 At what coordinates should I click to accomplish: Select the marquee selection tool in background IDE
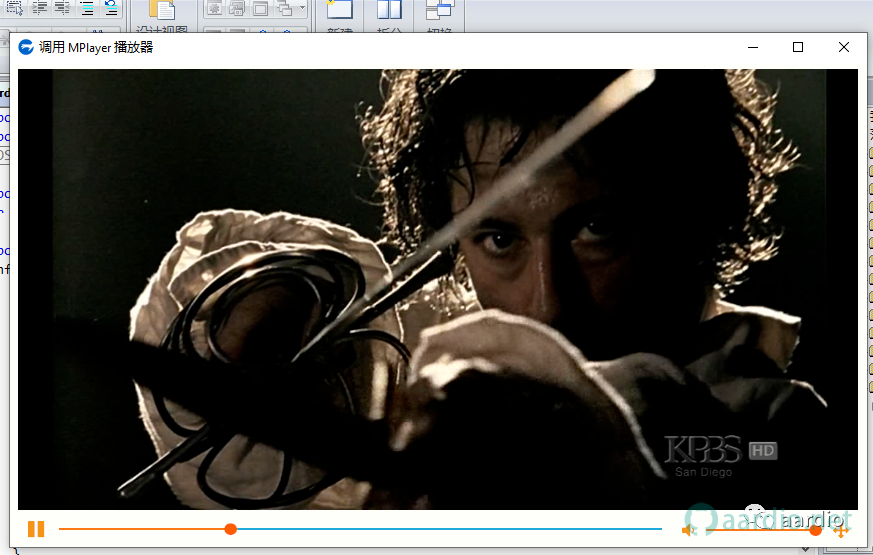click(14, 7)
